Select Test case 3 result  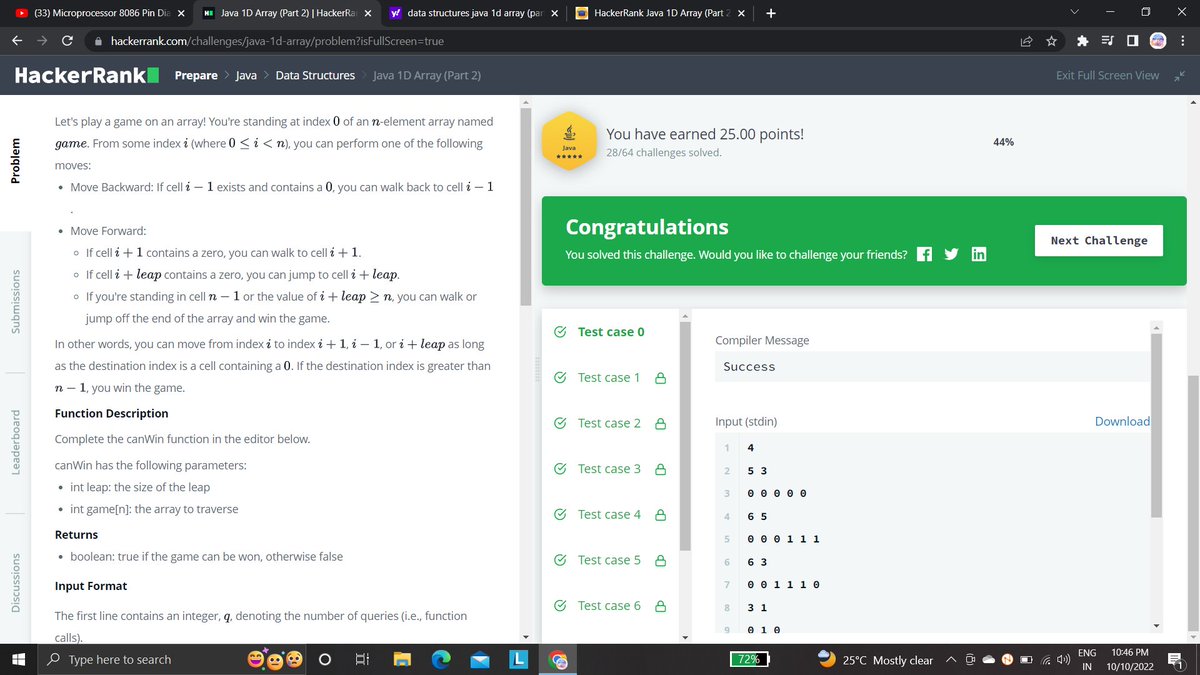point(610,469)
